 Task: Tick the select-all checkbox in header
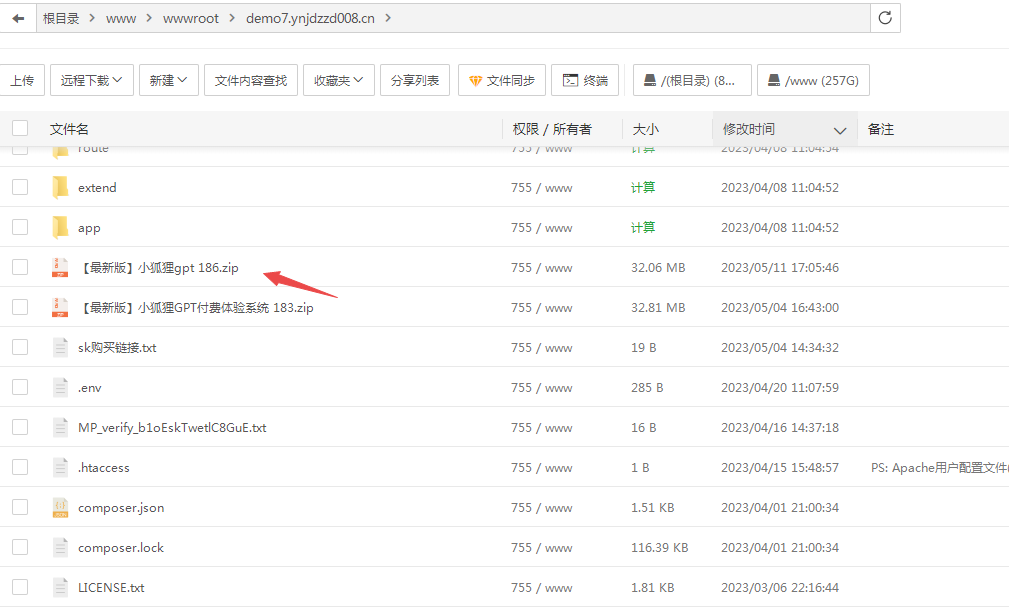(x=20, y=128)
